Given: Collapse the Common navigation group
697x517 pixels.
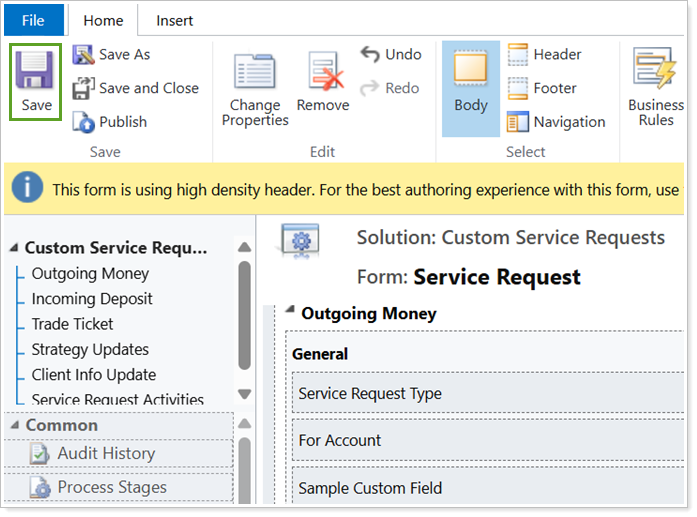Looking at the screenshot, I should click(14, 426).
